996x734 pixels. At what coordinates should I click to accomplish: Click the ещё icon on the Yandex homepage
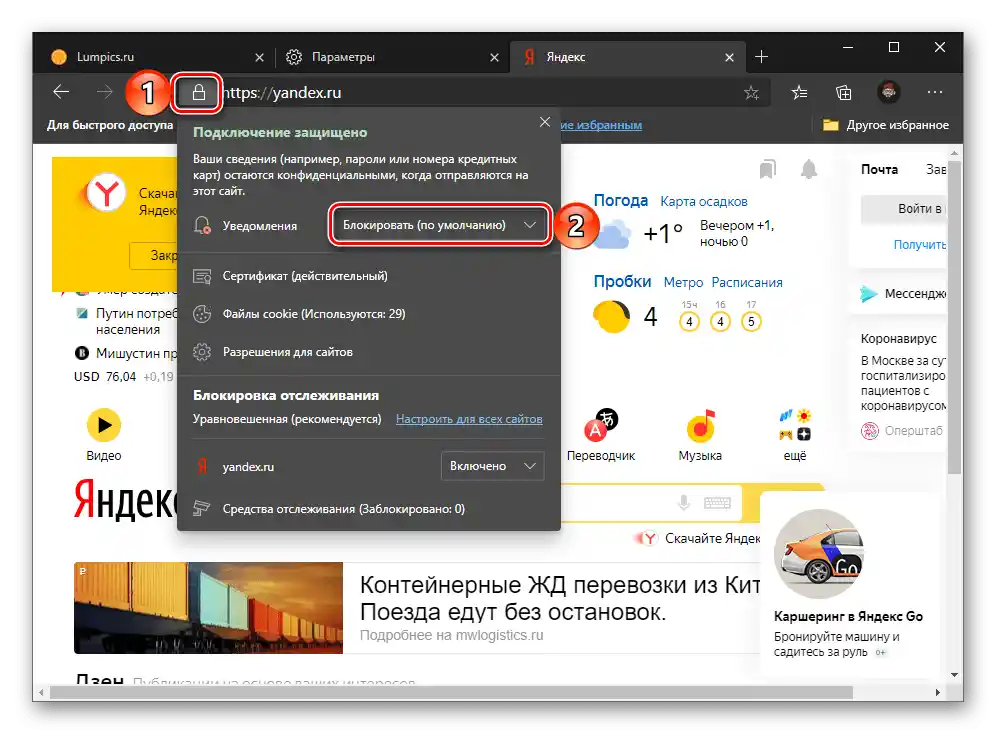pos(795,425)
